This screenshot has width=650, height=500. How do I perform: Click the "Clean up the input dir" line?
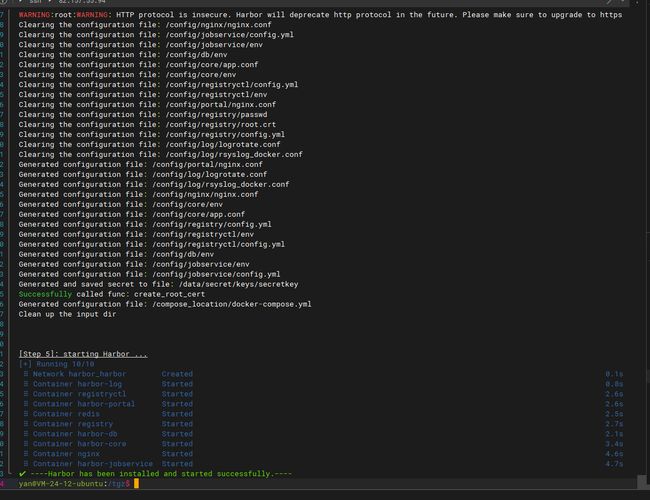pyautogui.click(x=66, y=314)
